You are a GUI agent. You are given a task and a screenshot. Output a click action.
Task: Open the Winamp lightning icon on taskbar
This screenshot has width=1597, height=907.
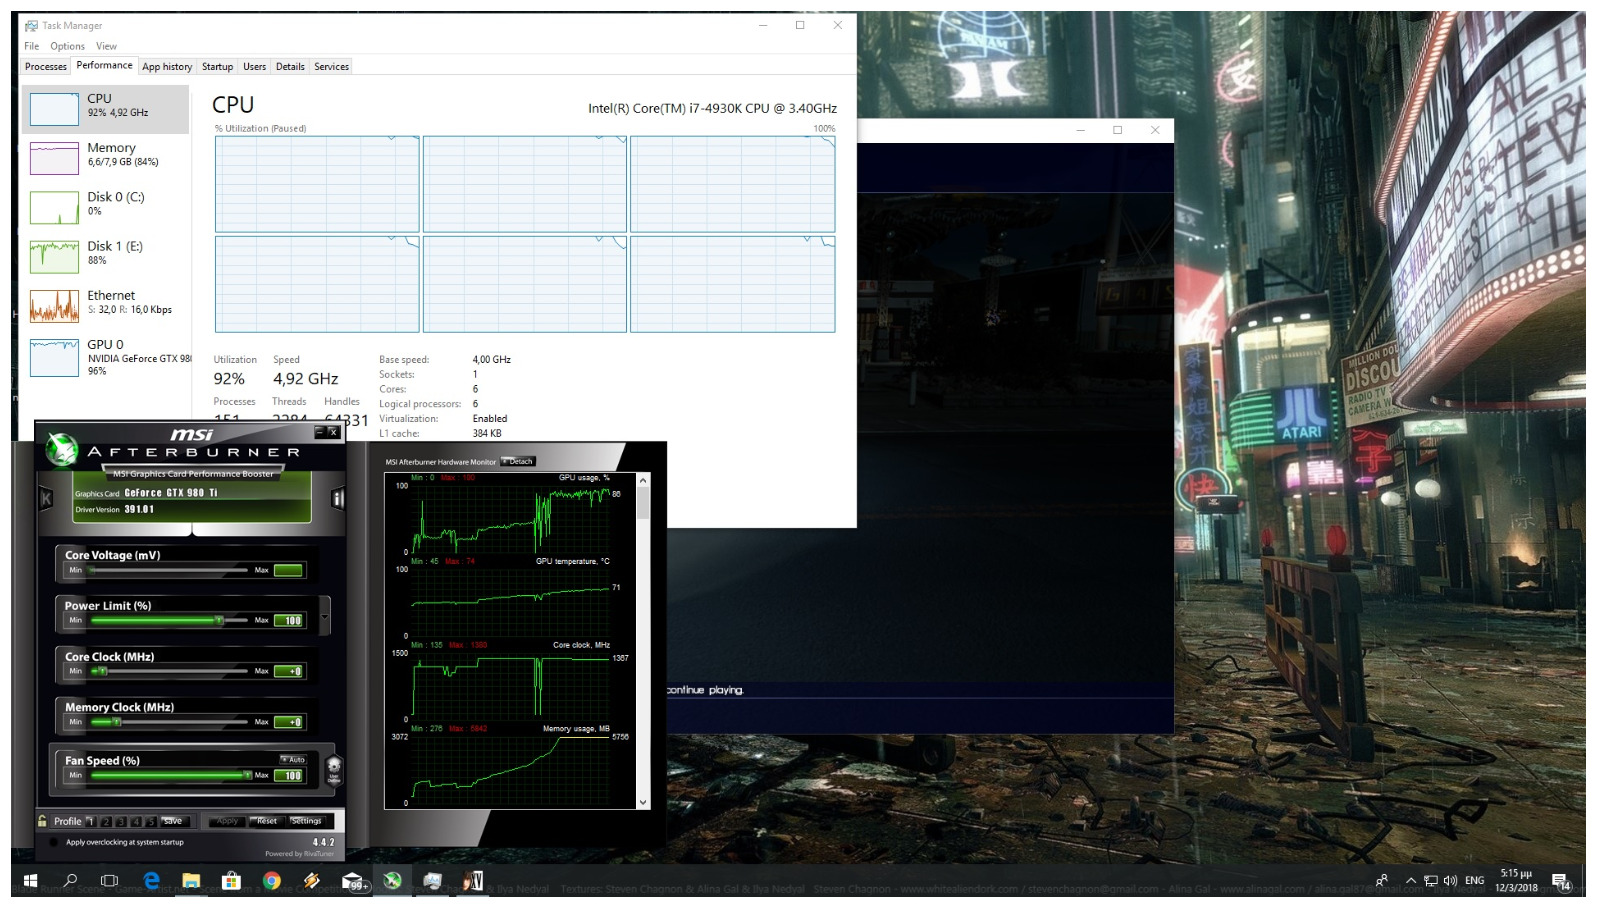[x=312, y=880]
